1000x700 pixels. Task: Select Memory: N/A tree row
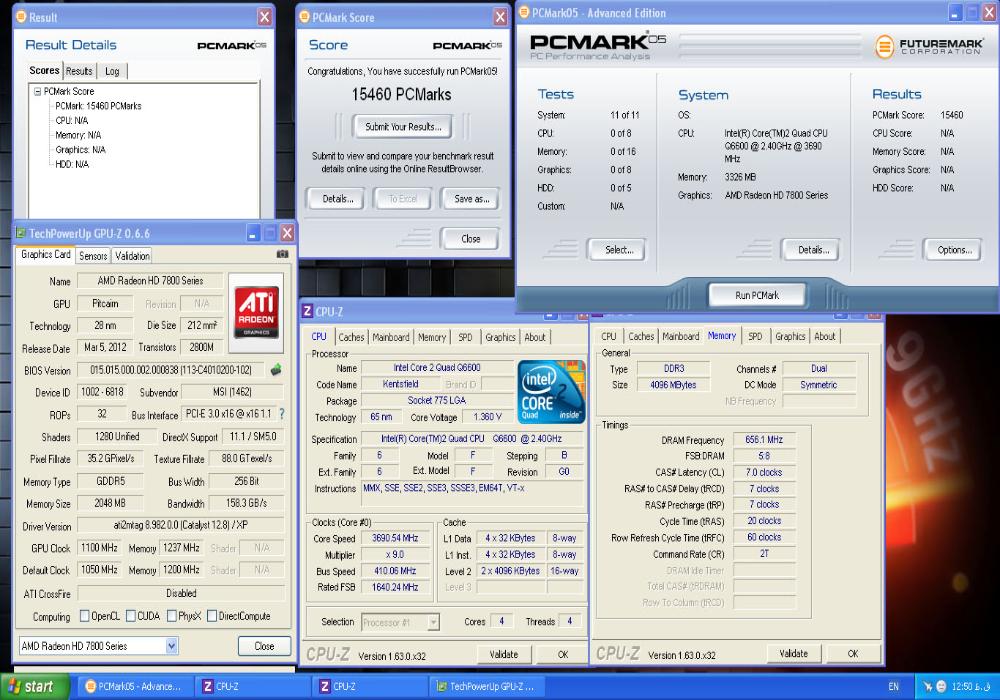click(78, 135)
